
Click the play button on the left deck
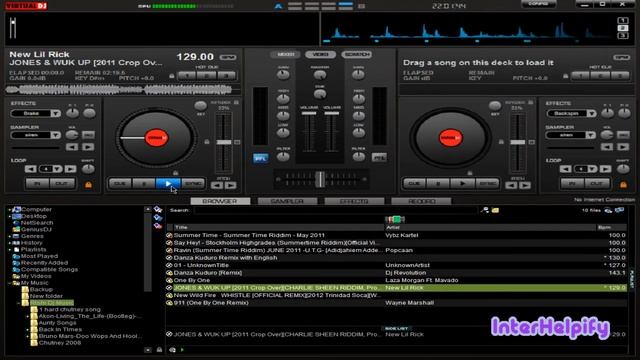[168, 184]
